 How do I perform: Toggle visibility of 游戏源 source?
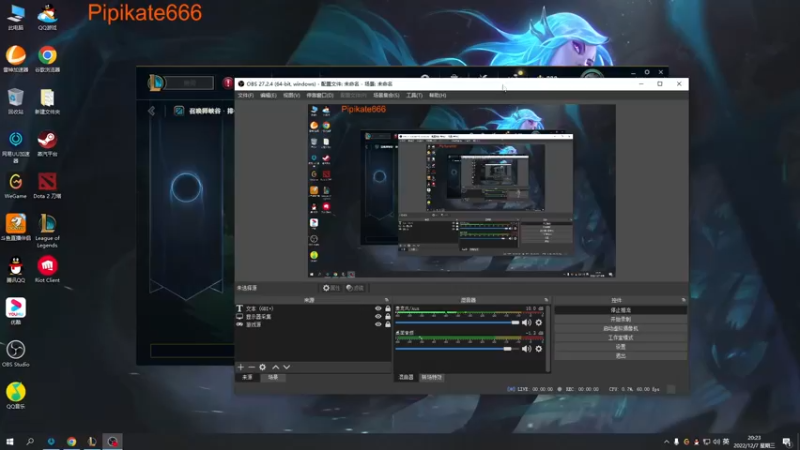[x=378, y=324]
